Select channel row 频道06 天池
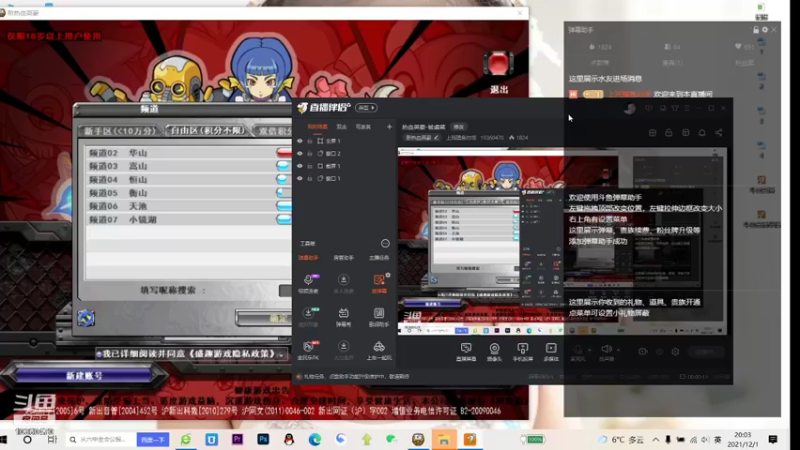 [x=189, y=206]
